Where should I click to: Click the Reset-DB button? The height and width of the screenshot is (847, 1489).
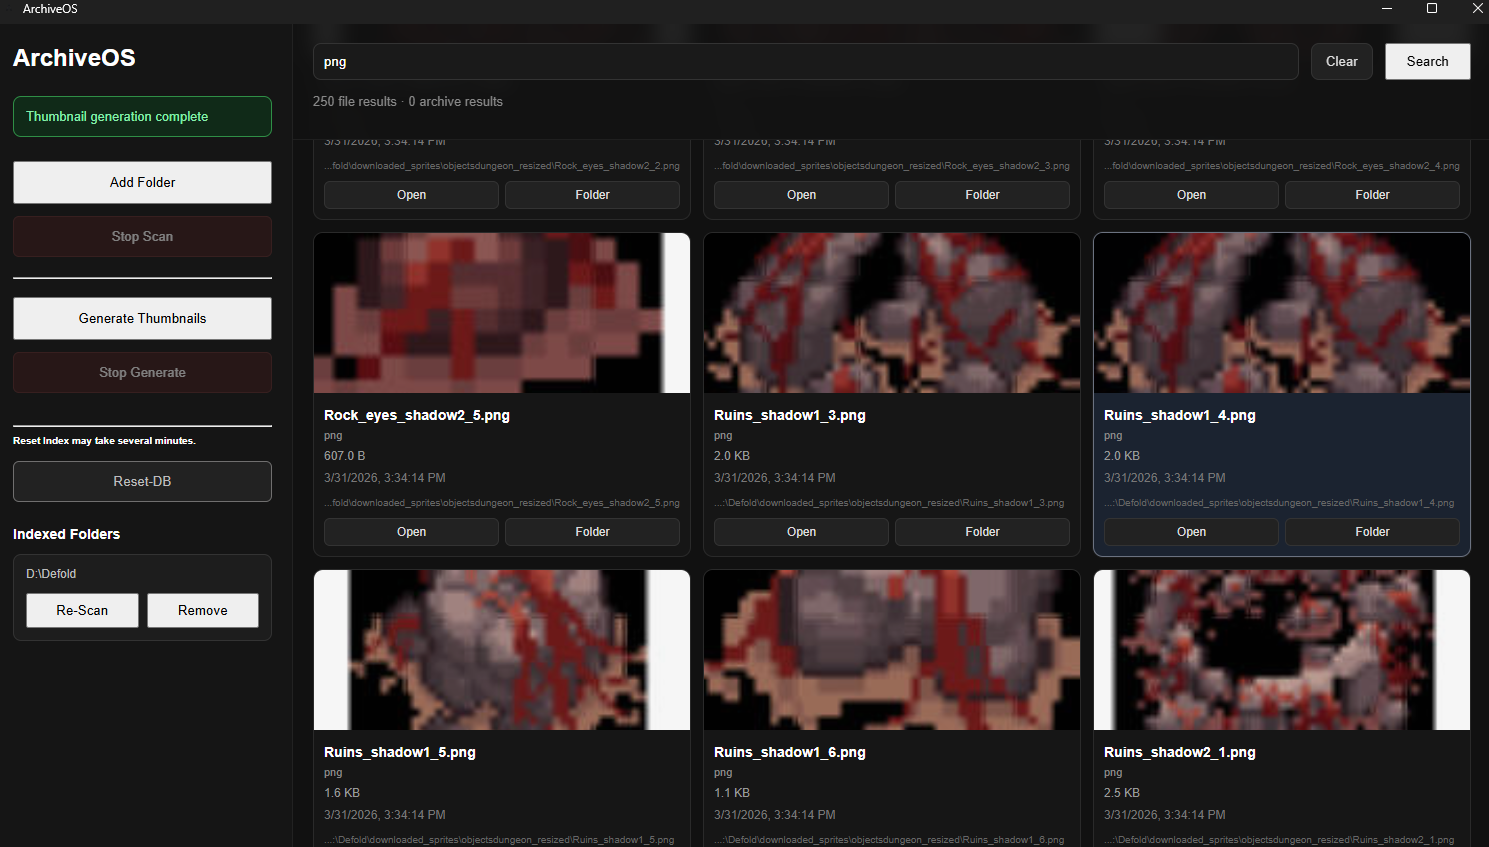click(142, 481)
